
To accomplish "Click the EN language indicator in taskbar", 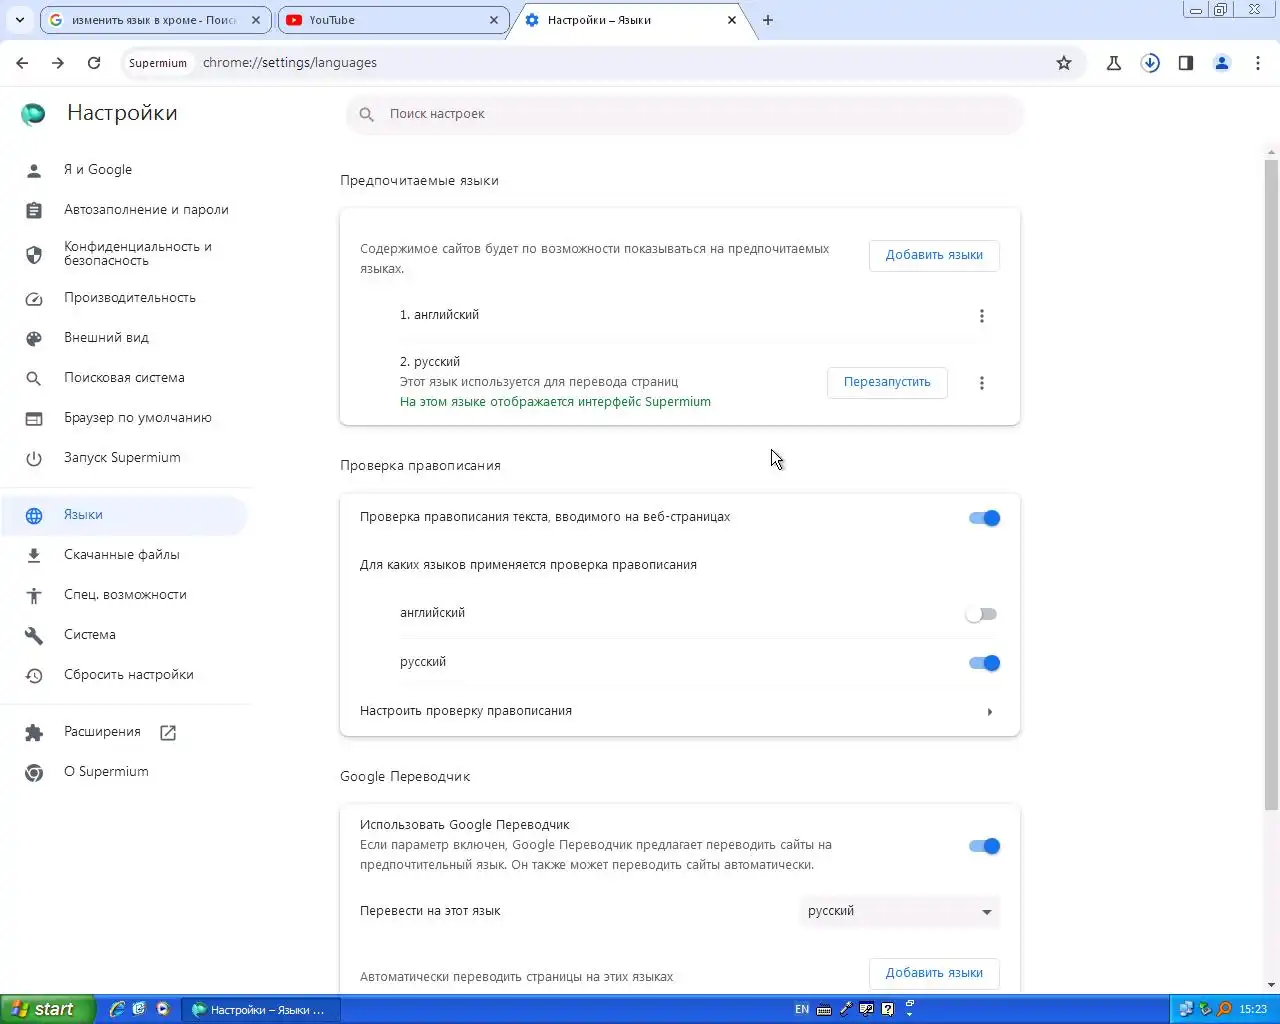I will pos(802,1010).
